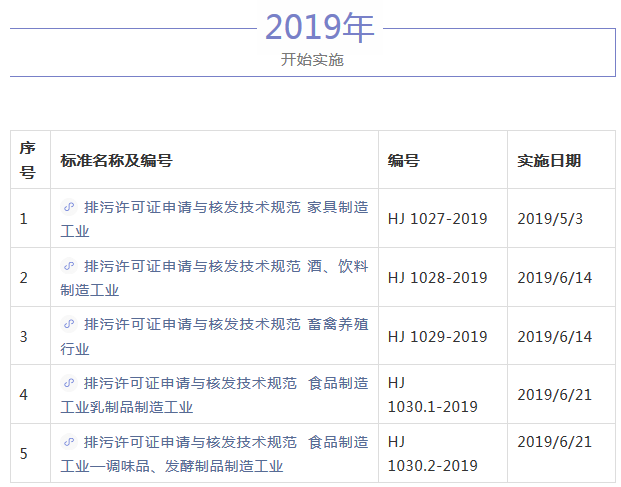Select the HJ 1028-2019 code cell
This screenshot has height=487, width=621.
pyautogui.click(x=437, y=277)
